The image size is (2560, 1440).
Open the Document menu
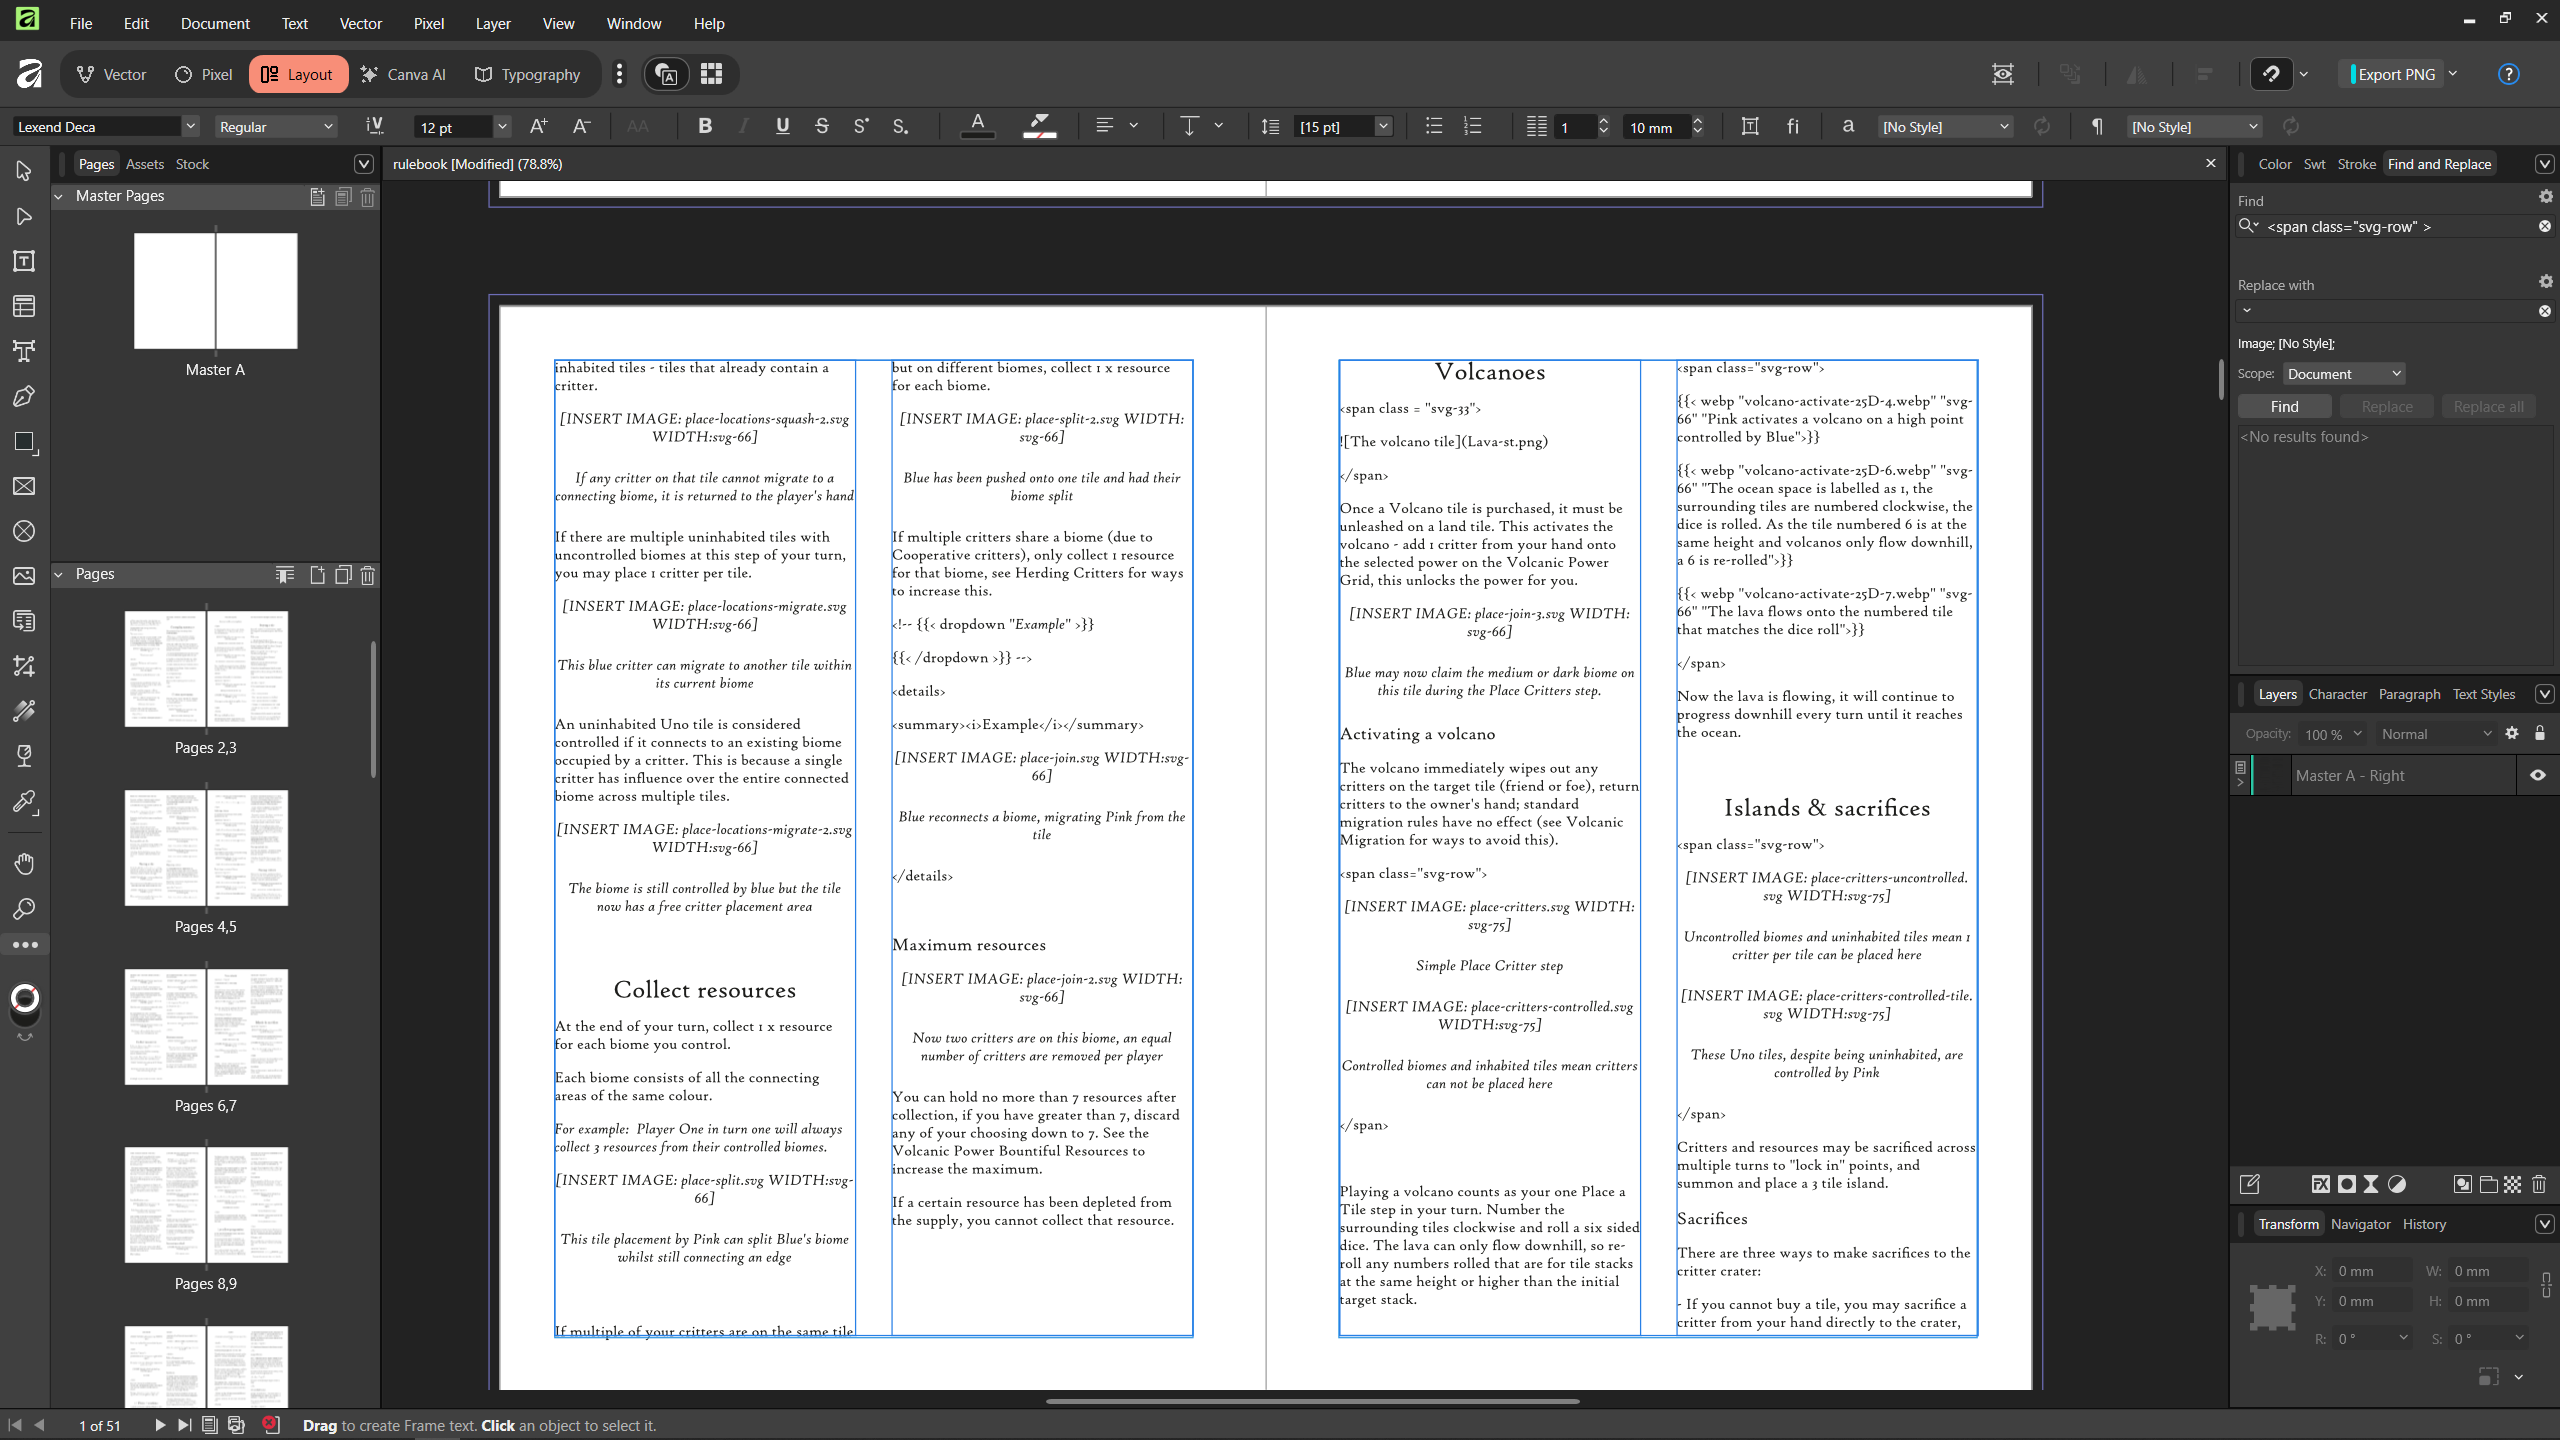coord(214,23)
